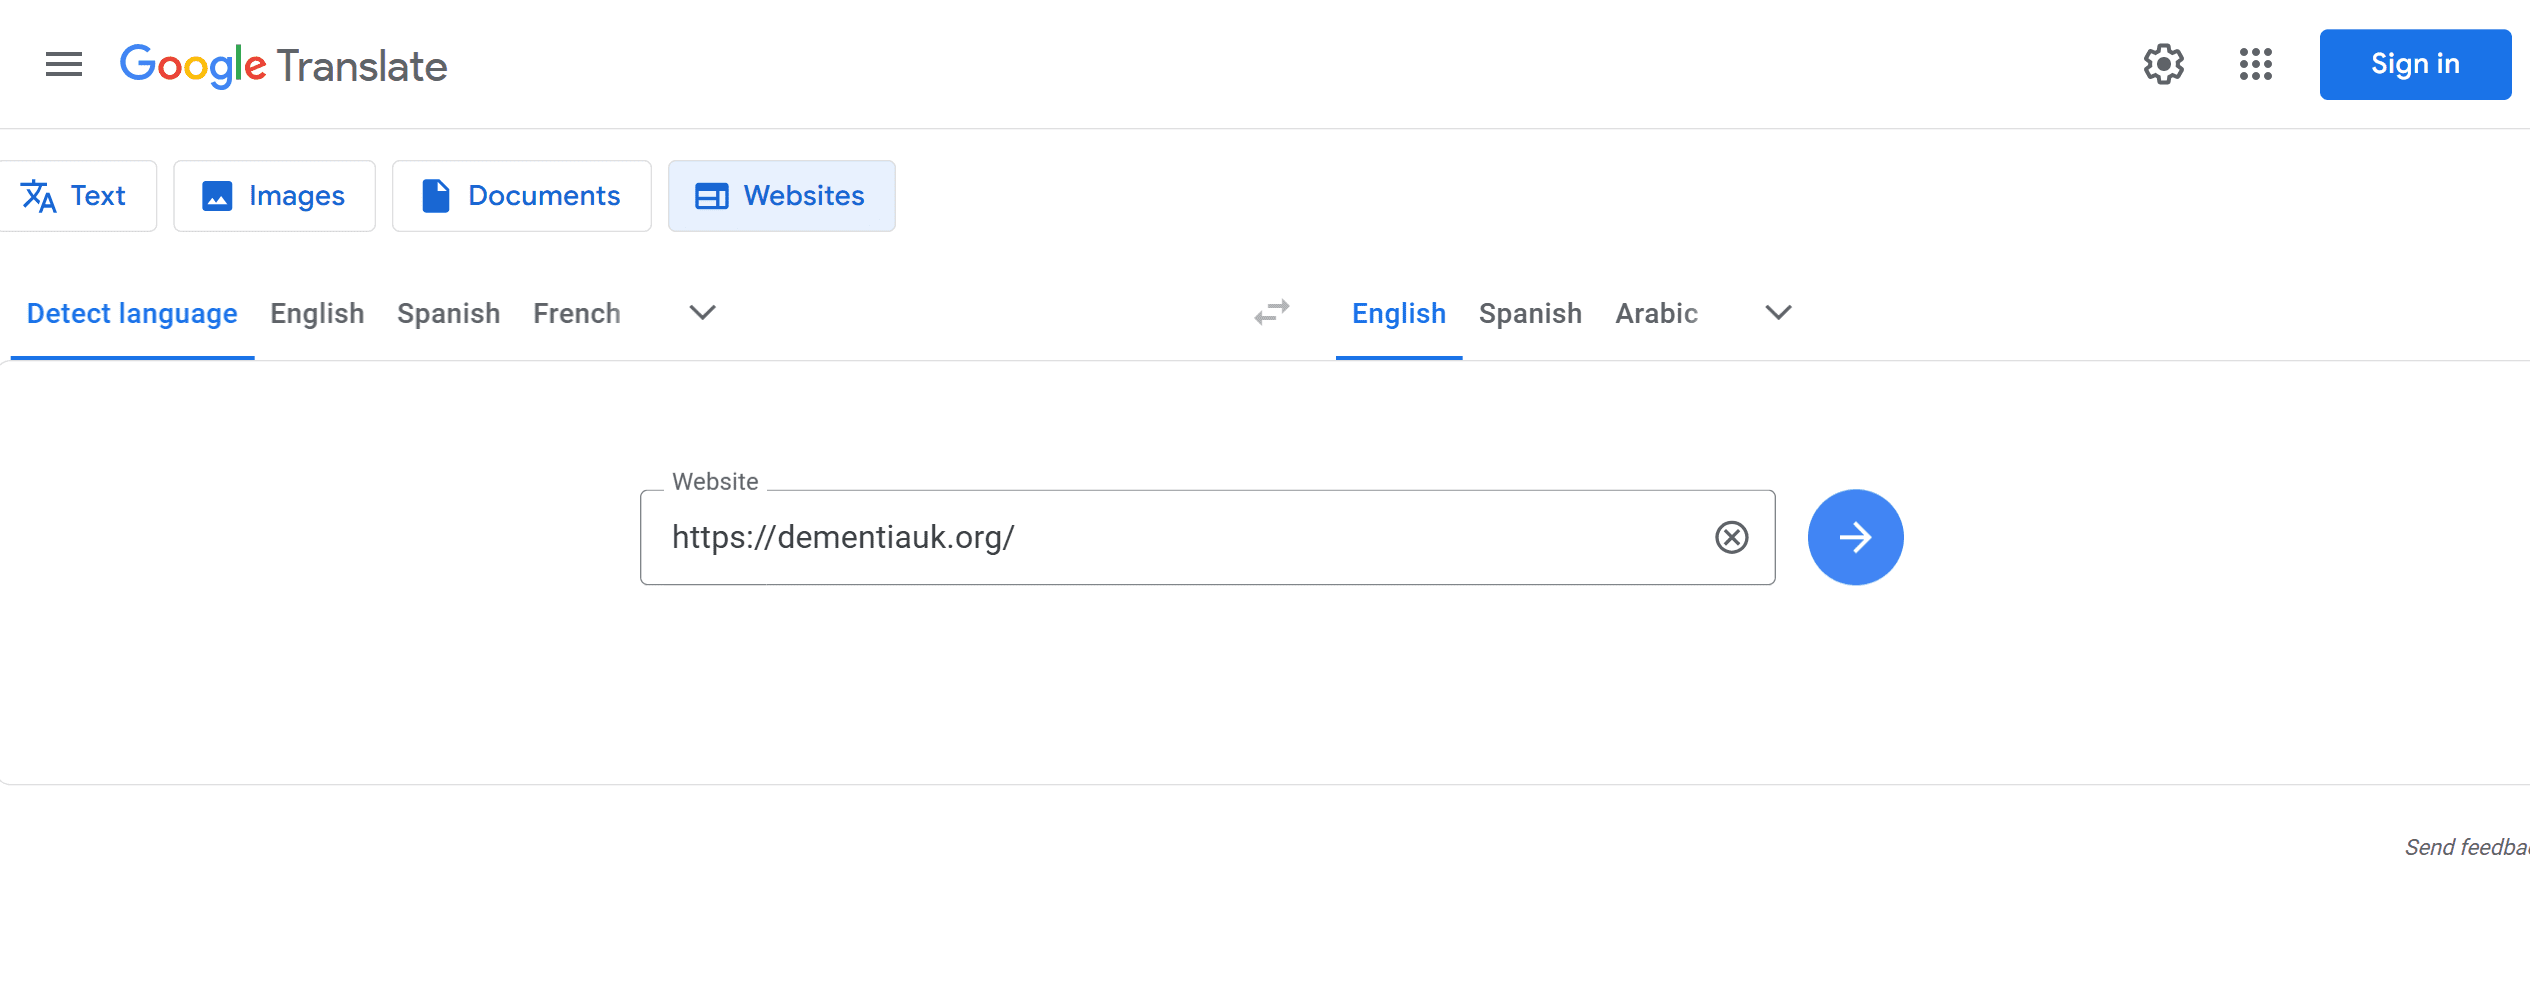Image resolution: width=2530 pixels, height=1004 pixels.
Task: Choose Spanish as target language
Action: click(1530, 314)
